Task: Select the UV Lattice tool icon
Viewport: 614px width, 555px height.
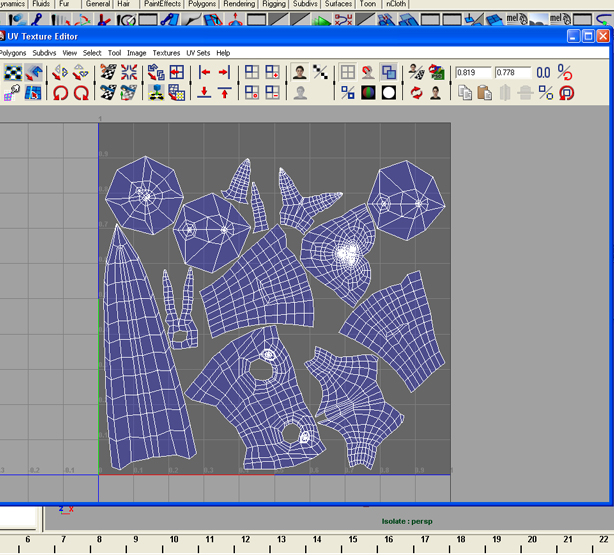Action: (x=13, y=73)
